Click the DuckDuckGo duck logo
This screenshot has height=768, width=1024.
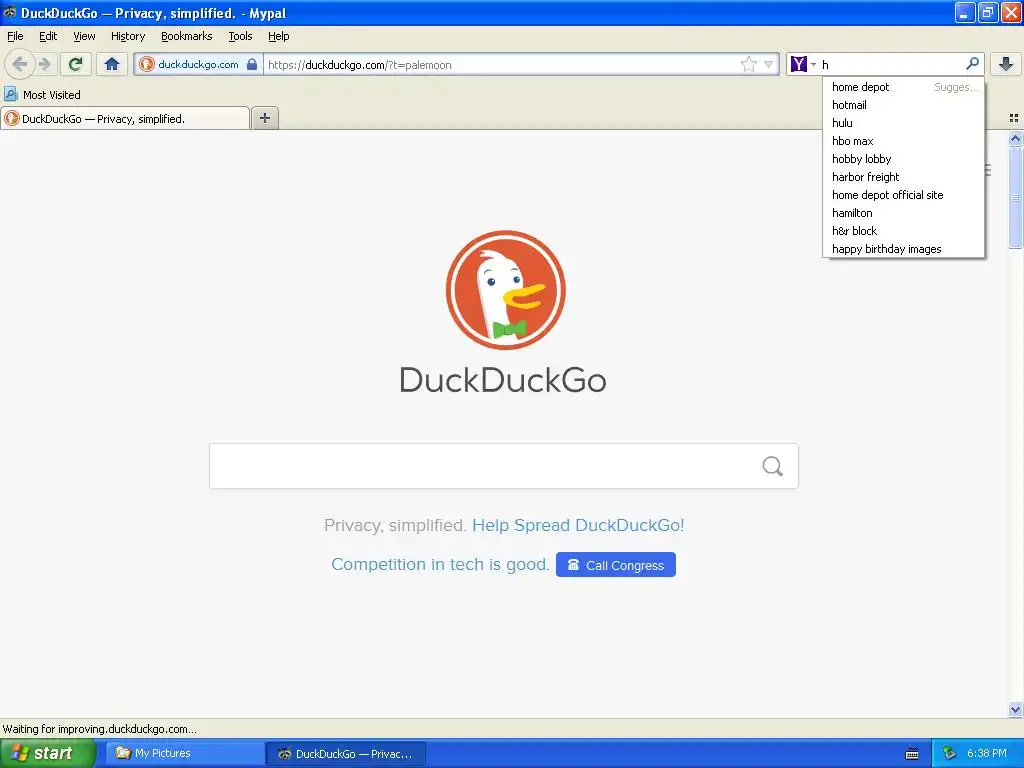506,290
